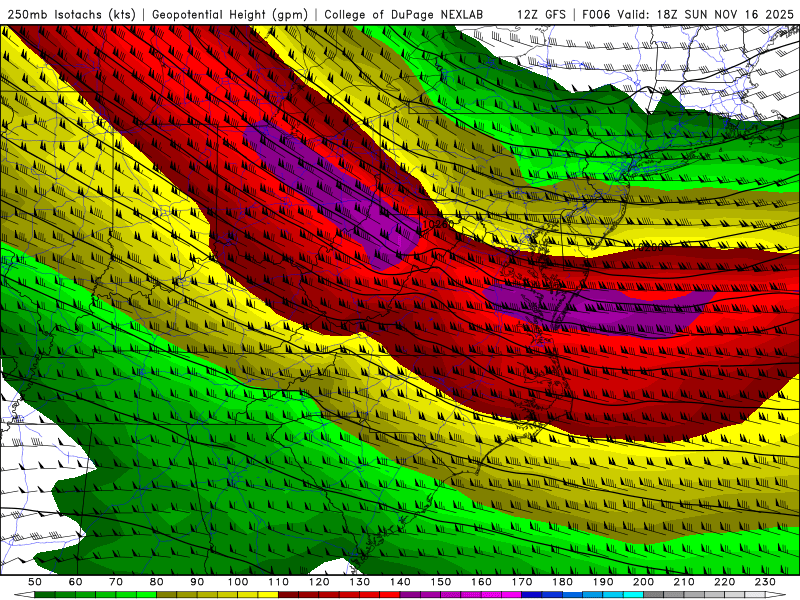Click the '10260' height contour label

pyautogui.click(x=438, y=224)
